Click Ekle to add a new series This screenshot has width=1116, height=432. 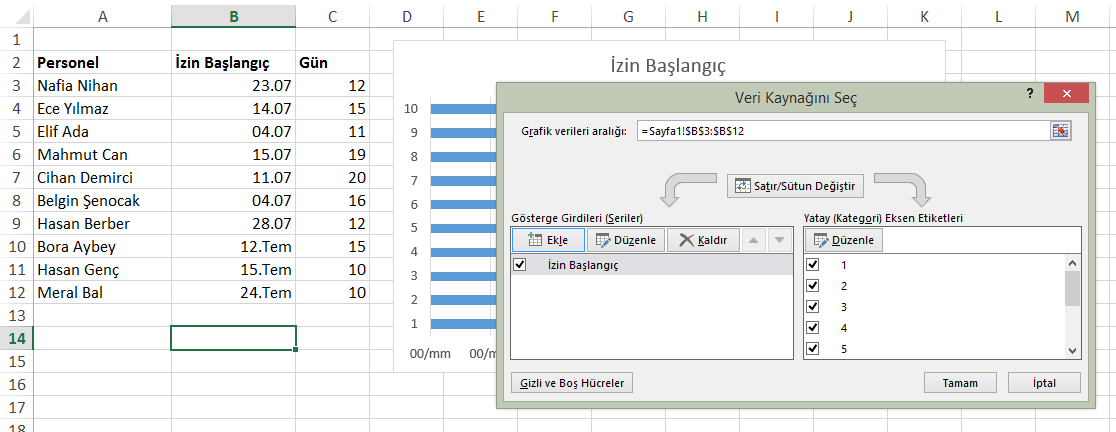(x=547, y=240)
